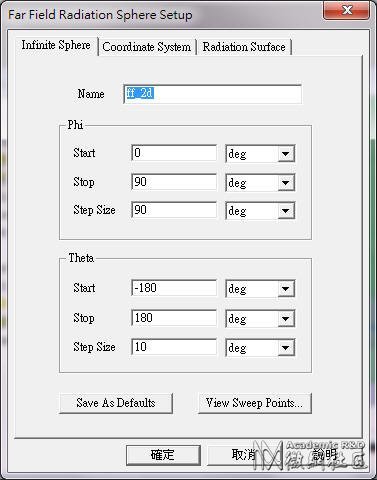This screenshot has width=377, height=480.
Task: Open the Theta Start unit dropdown
Action: pyautogui.click(x=260, y=289)
